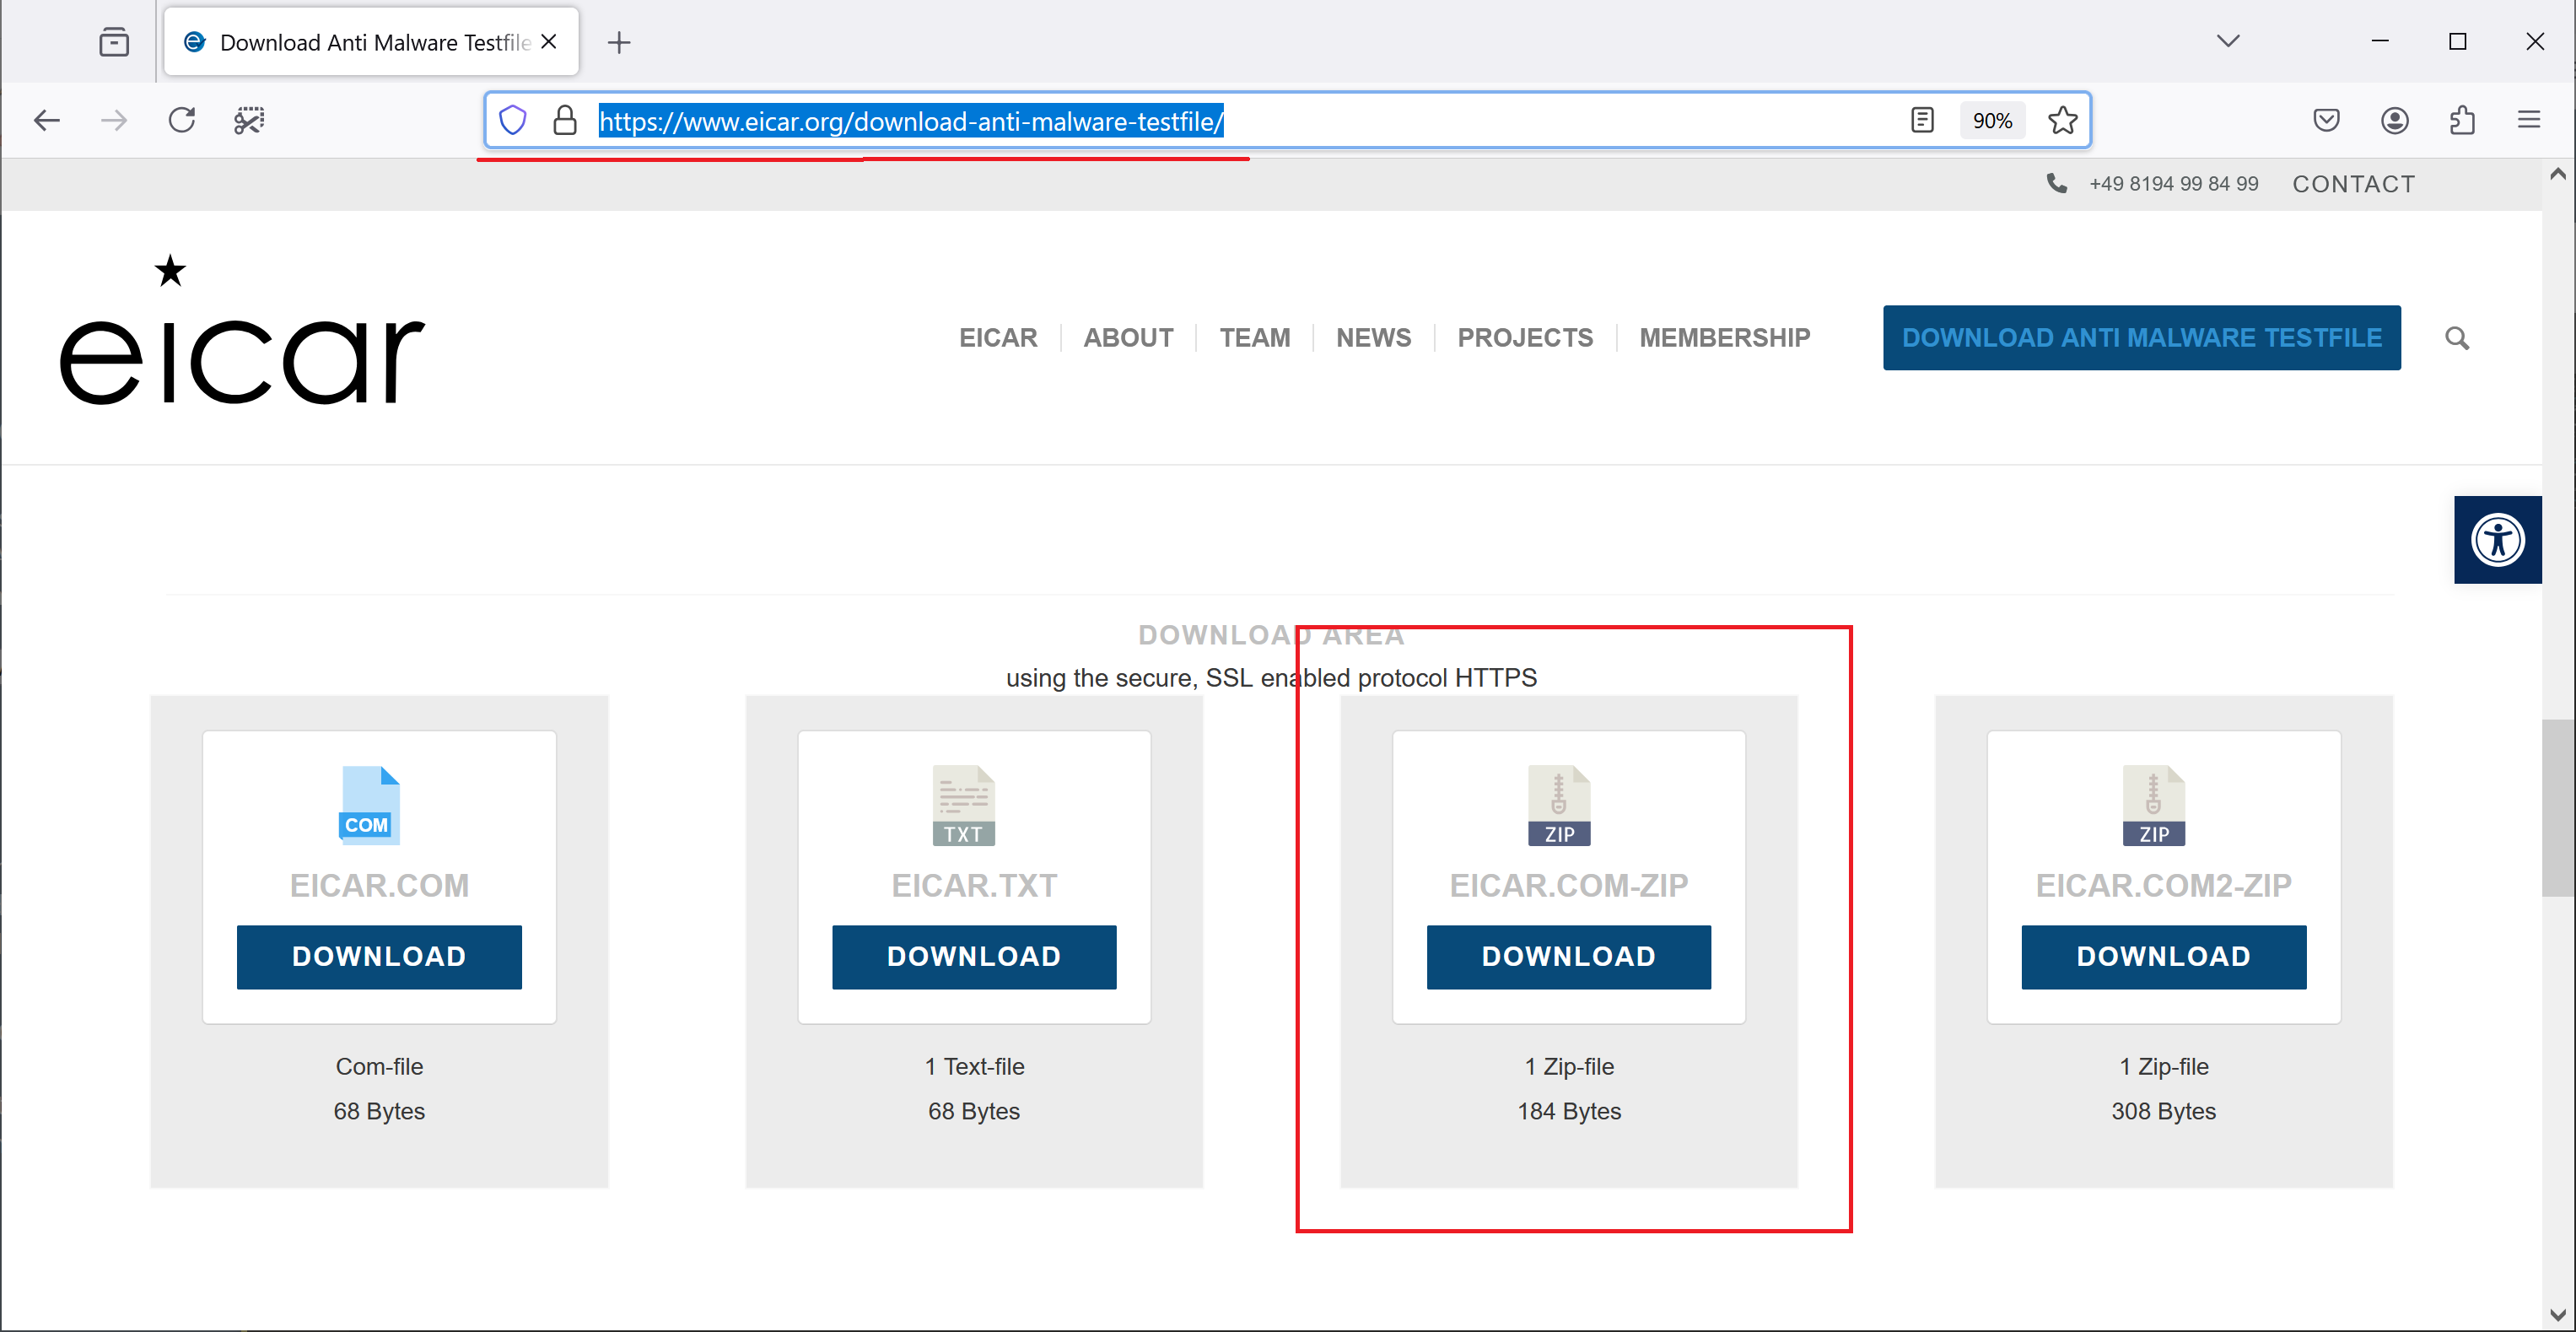The image size is (2576, 1332).
Task: Take a screenshot with the scissors icon
Action: [249, 121]
